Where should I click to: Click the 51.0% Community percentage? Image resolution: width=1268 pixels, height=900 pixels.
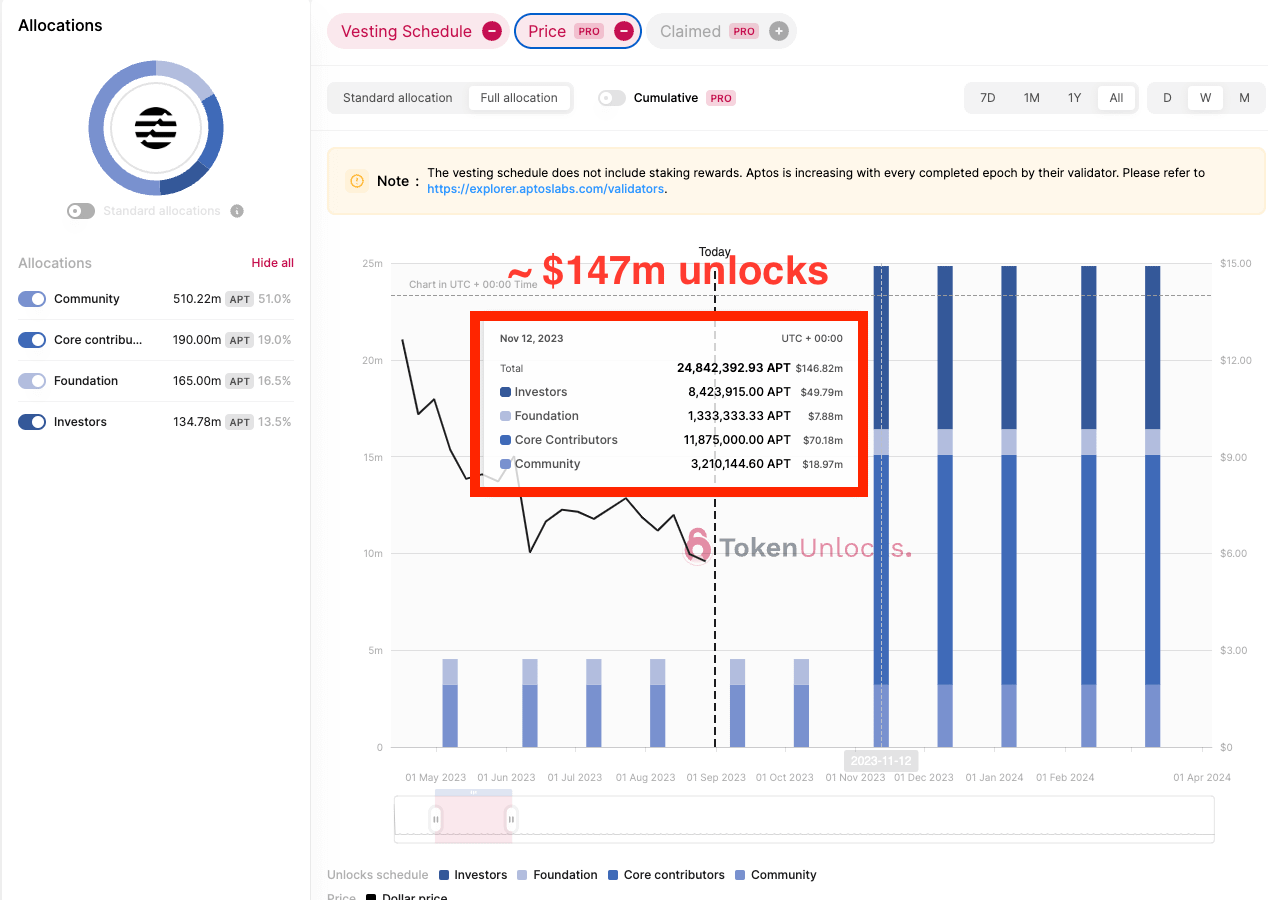coord(275,299)
